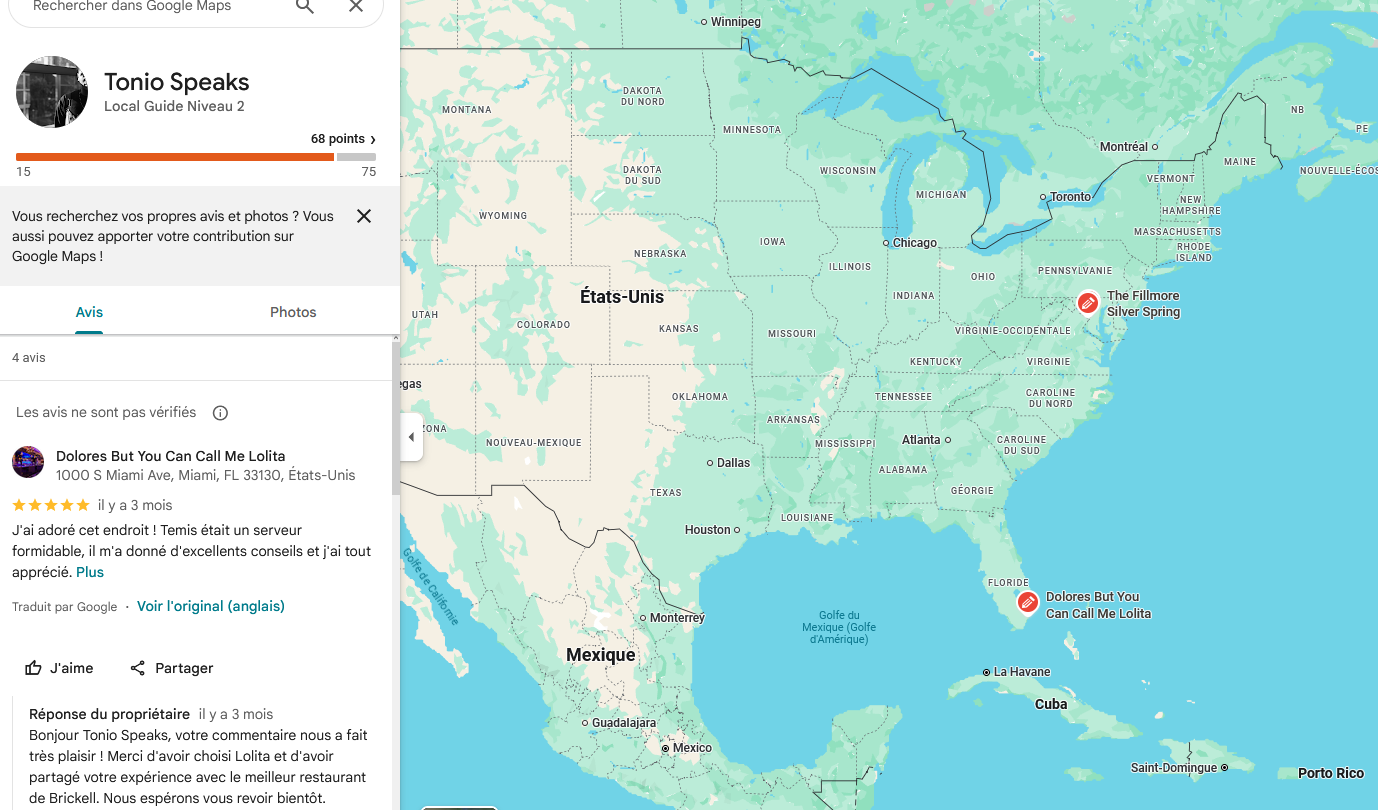Expand the review with the Plus link
1378x810 pixels.
90,572
